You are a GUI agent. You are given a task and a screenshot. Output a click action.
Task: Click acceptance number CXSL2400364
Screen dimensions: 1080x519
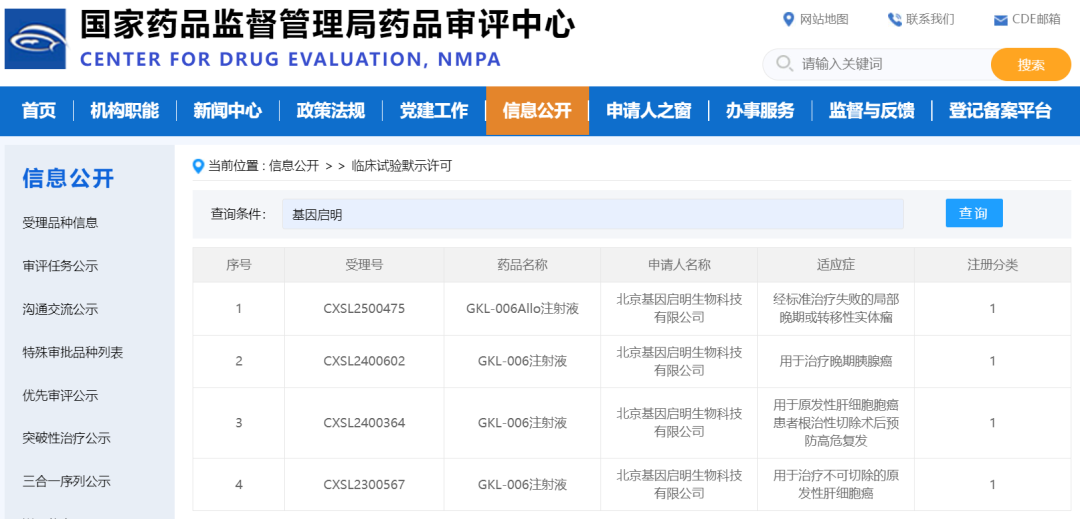point(364,423)
